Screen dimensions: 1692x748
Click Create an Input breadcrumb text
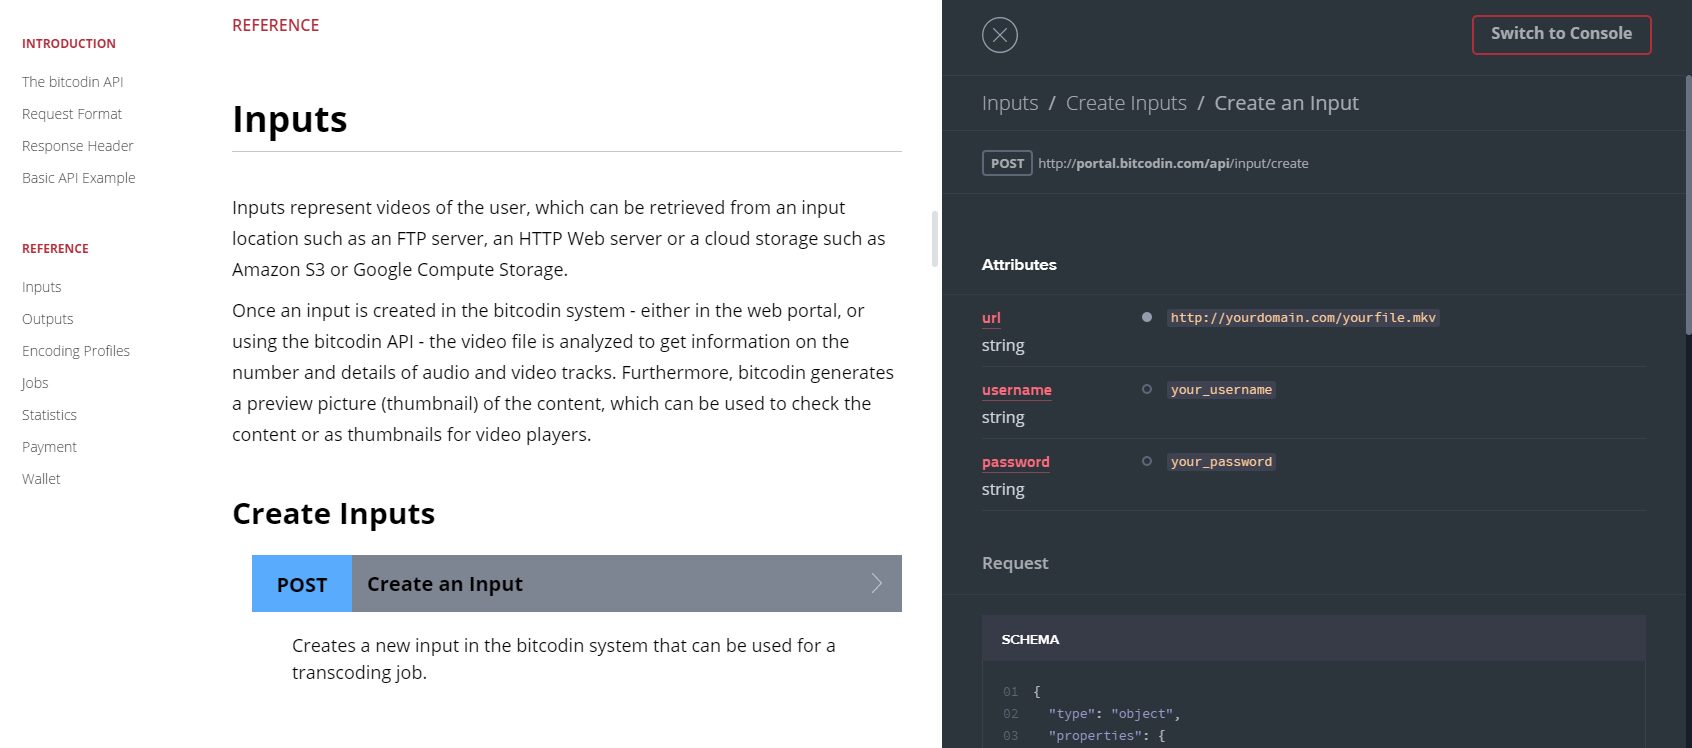[1286, 103]
